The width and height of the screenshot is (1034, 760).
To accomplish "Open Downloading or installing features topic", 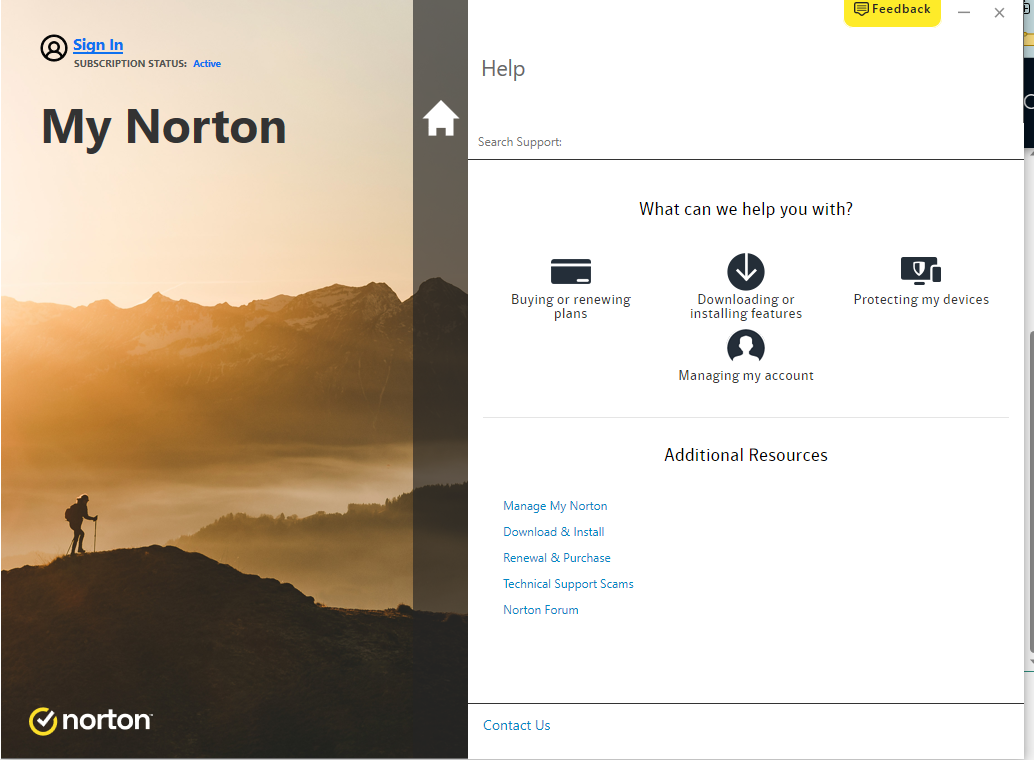I will [746, 306].
